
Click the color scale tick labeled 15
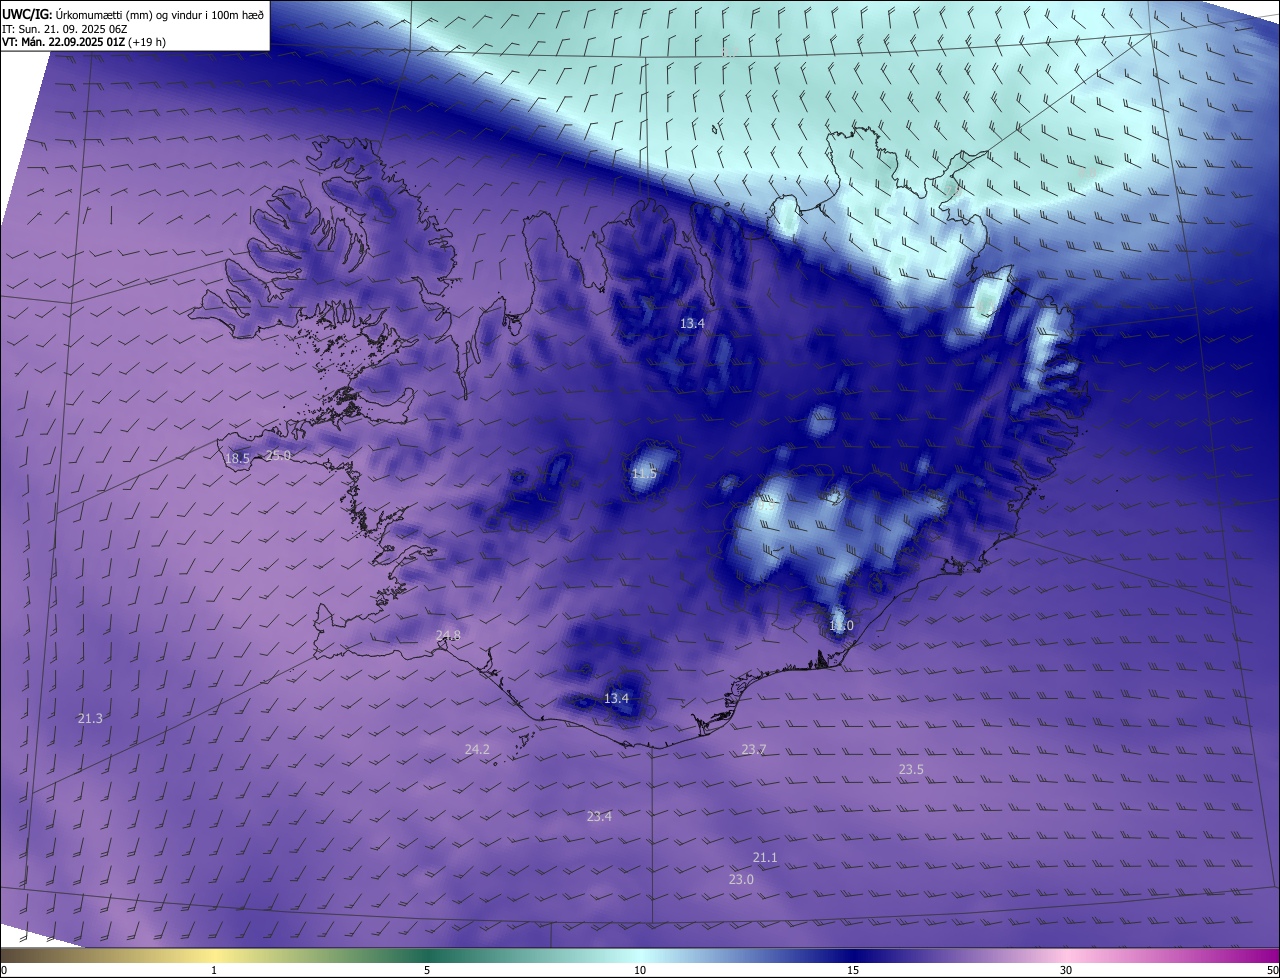pos(853,970)
